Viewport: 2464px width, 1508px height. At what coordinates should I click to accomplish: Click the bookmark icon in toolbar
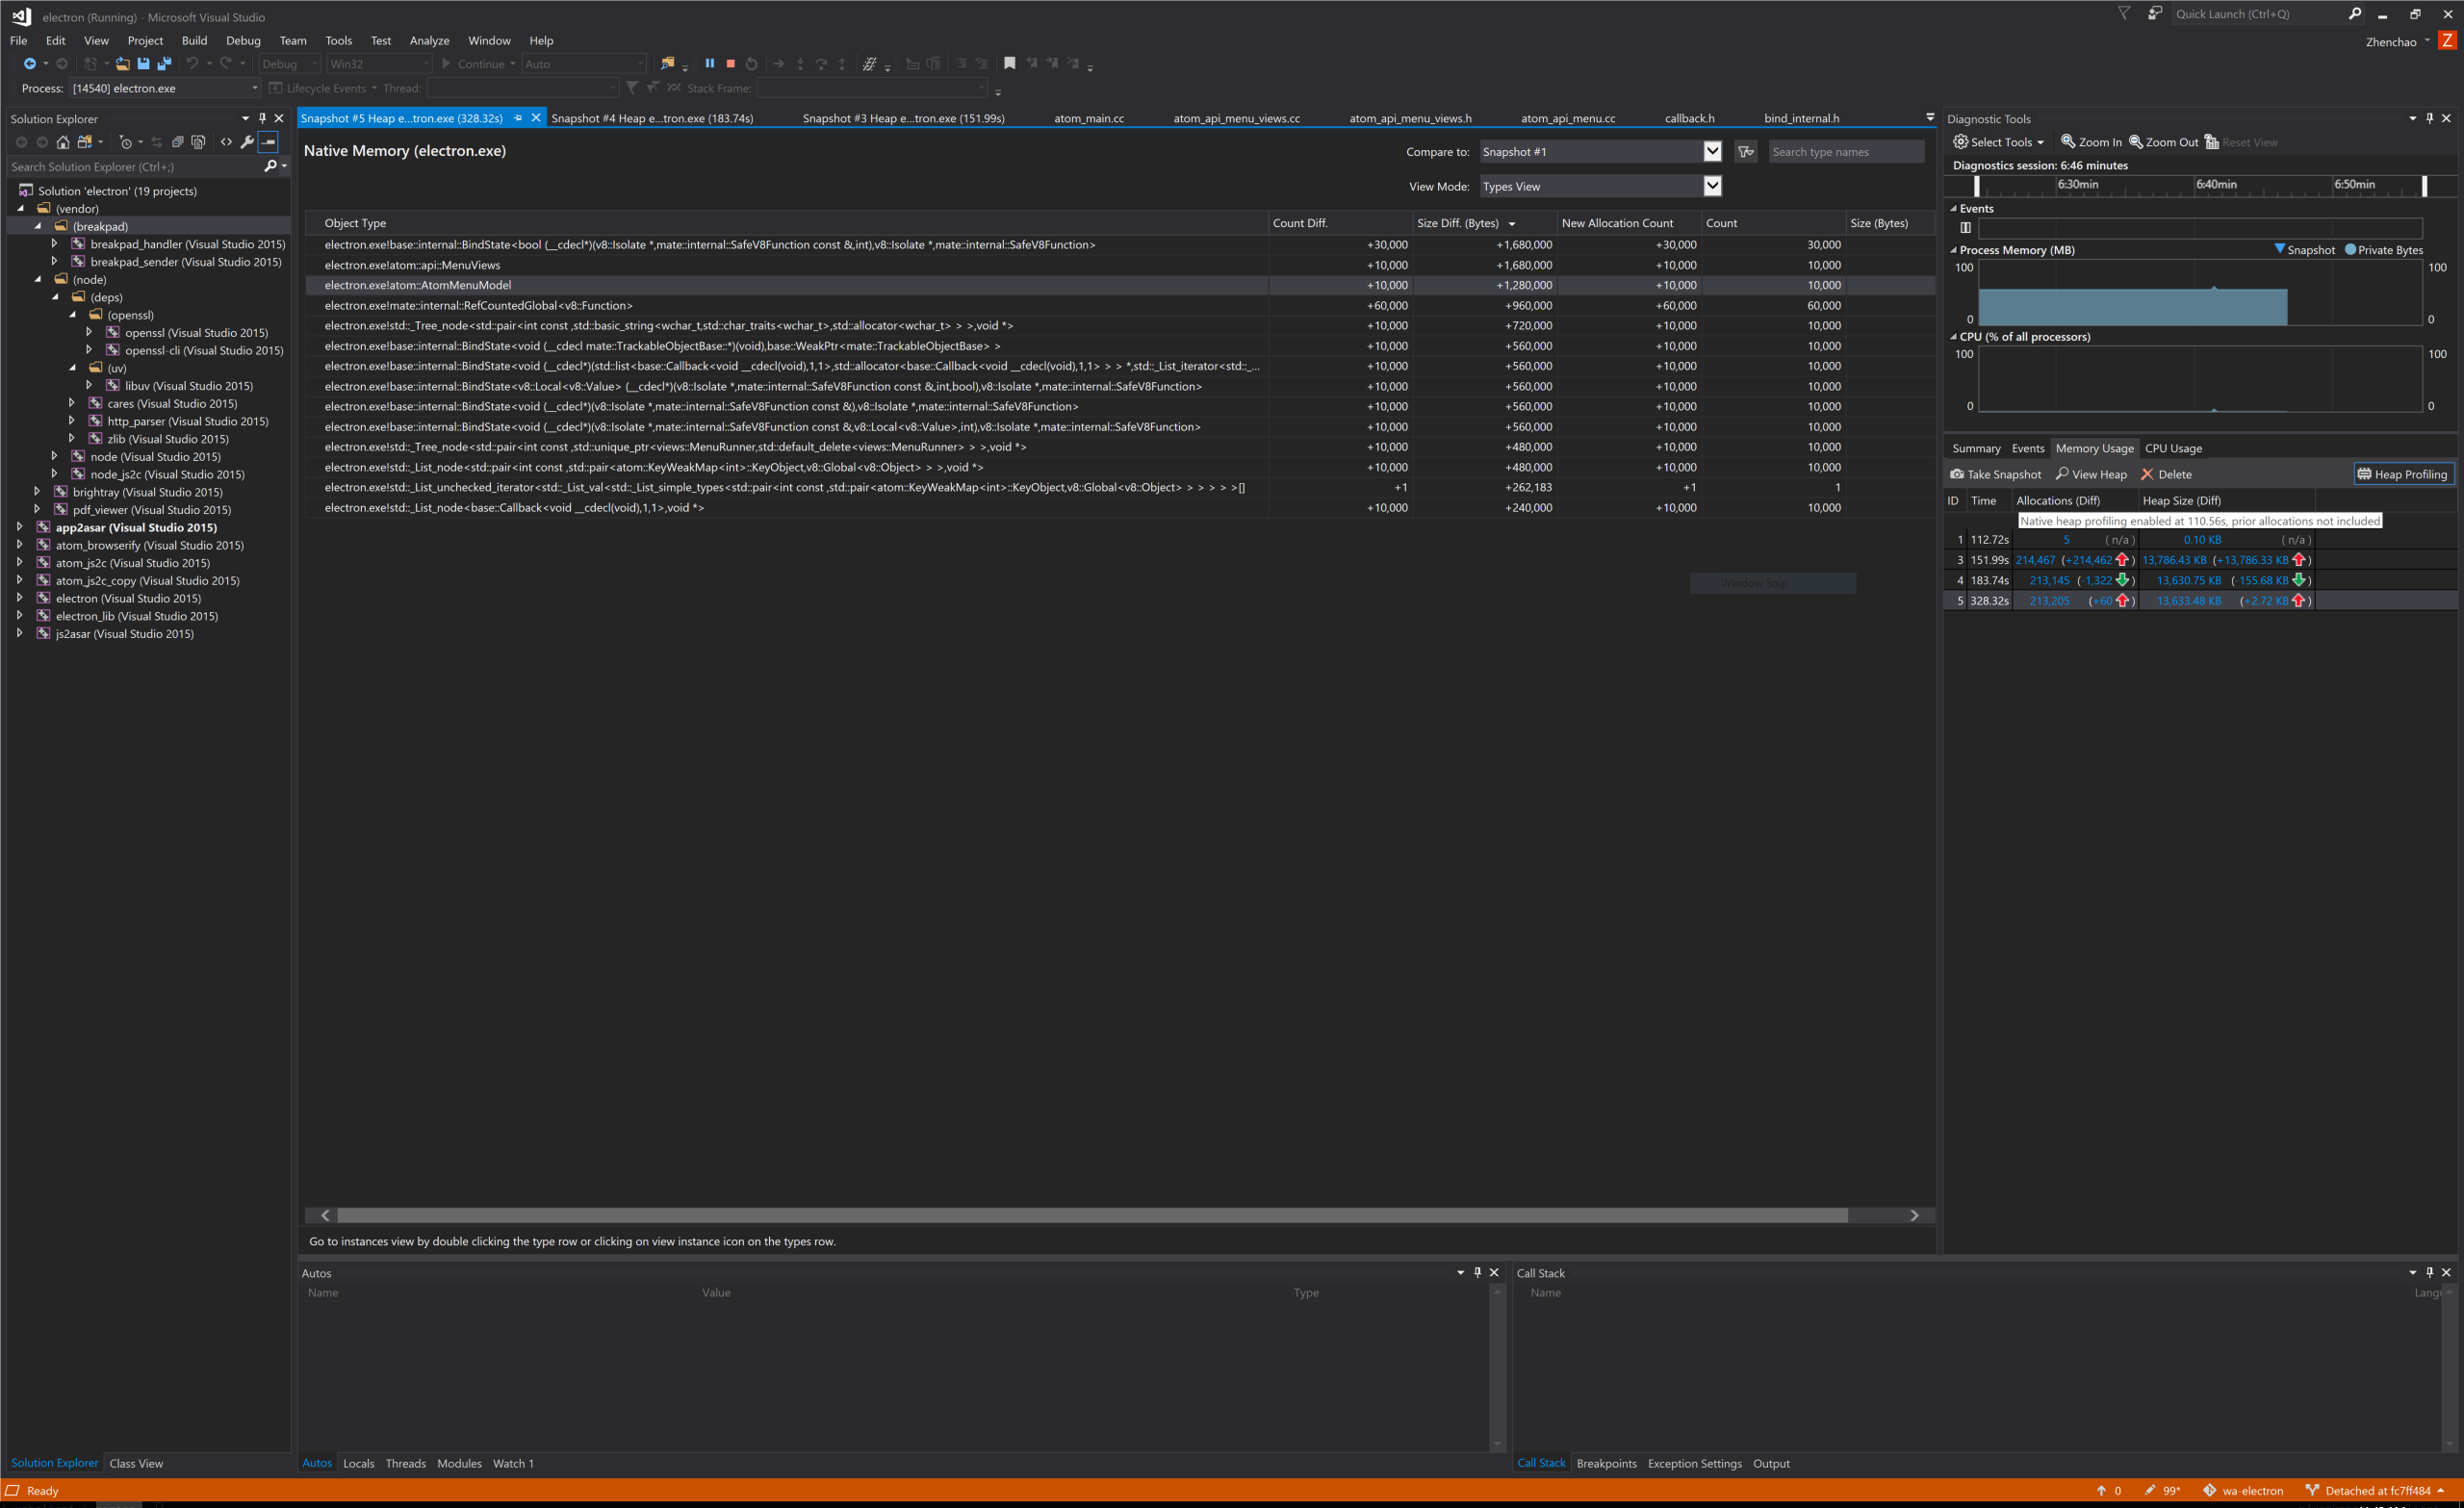pos(1010,64)
